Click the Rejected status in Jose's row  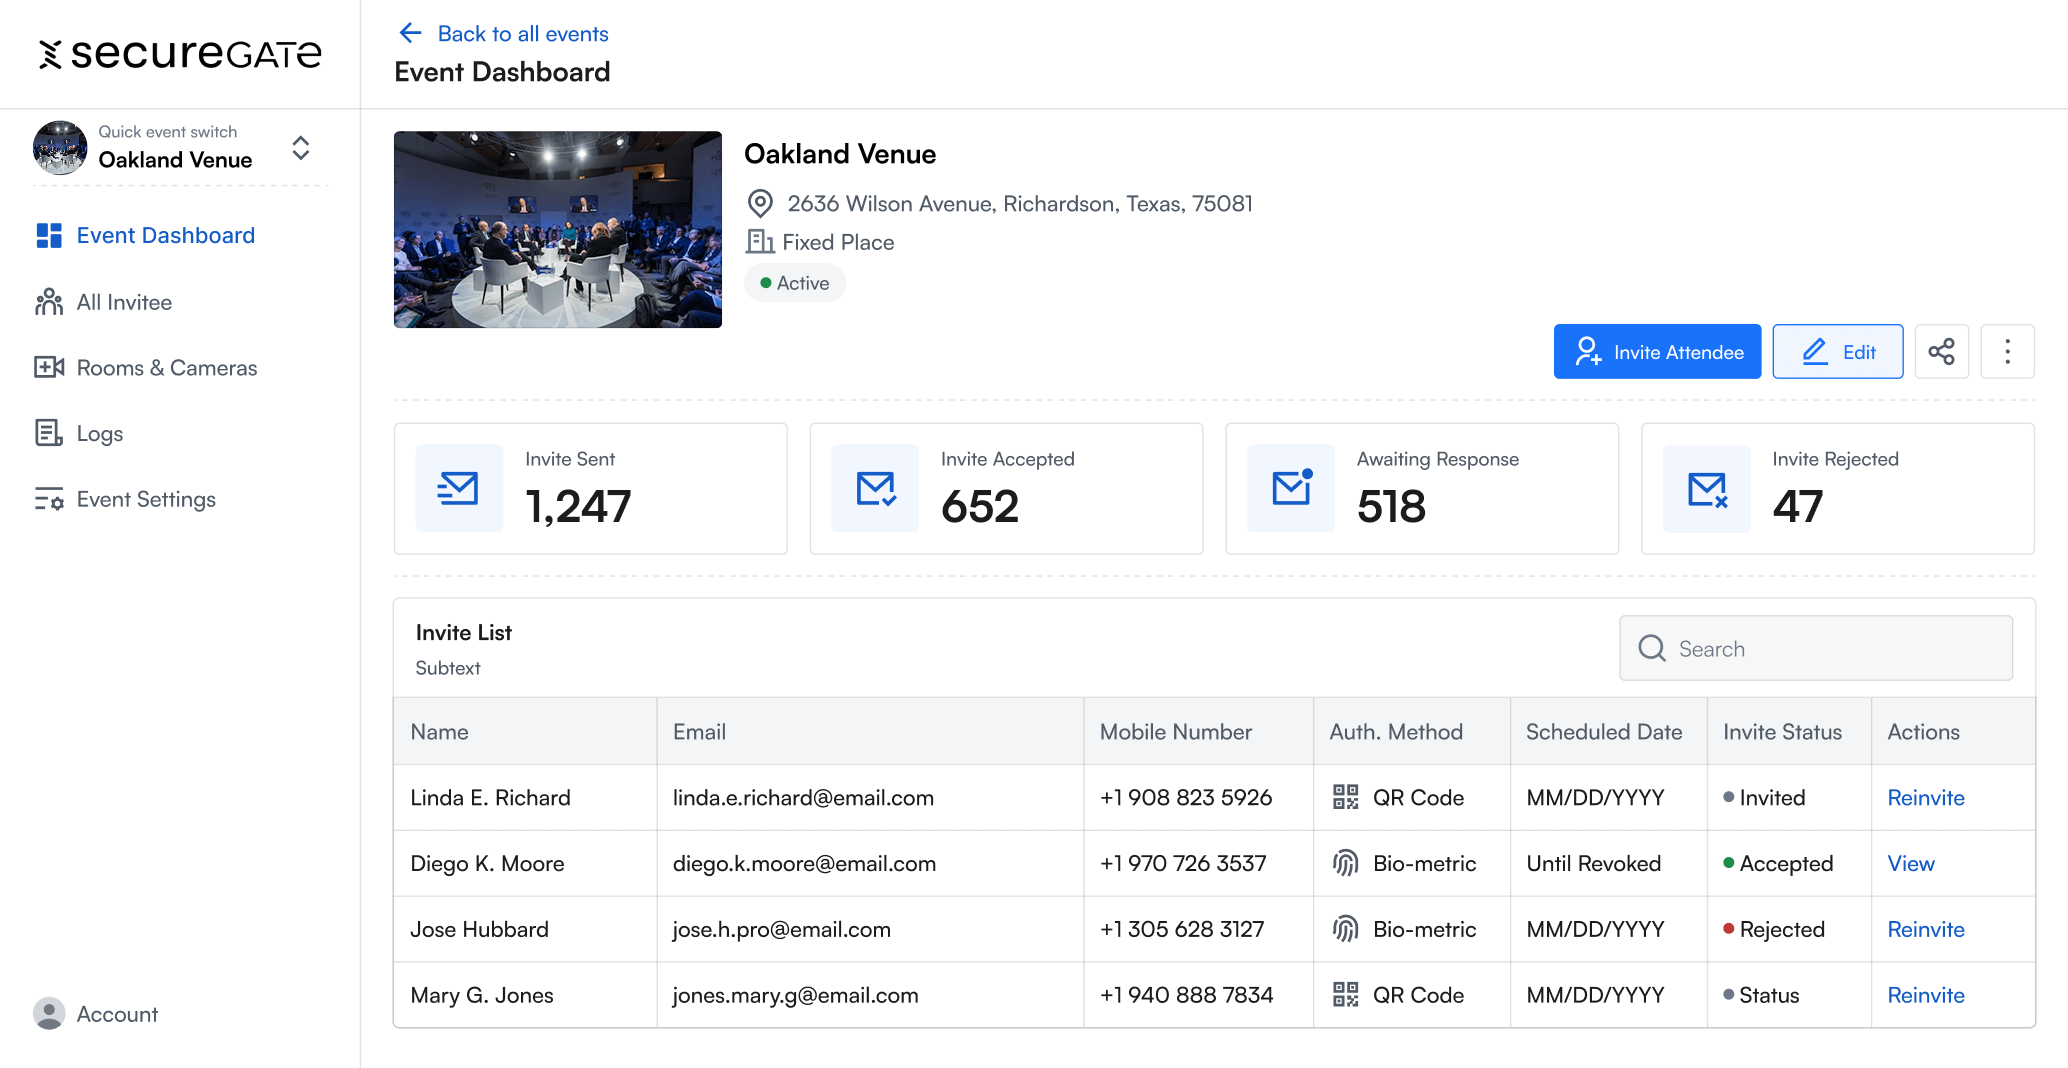[1774, 930]
